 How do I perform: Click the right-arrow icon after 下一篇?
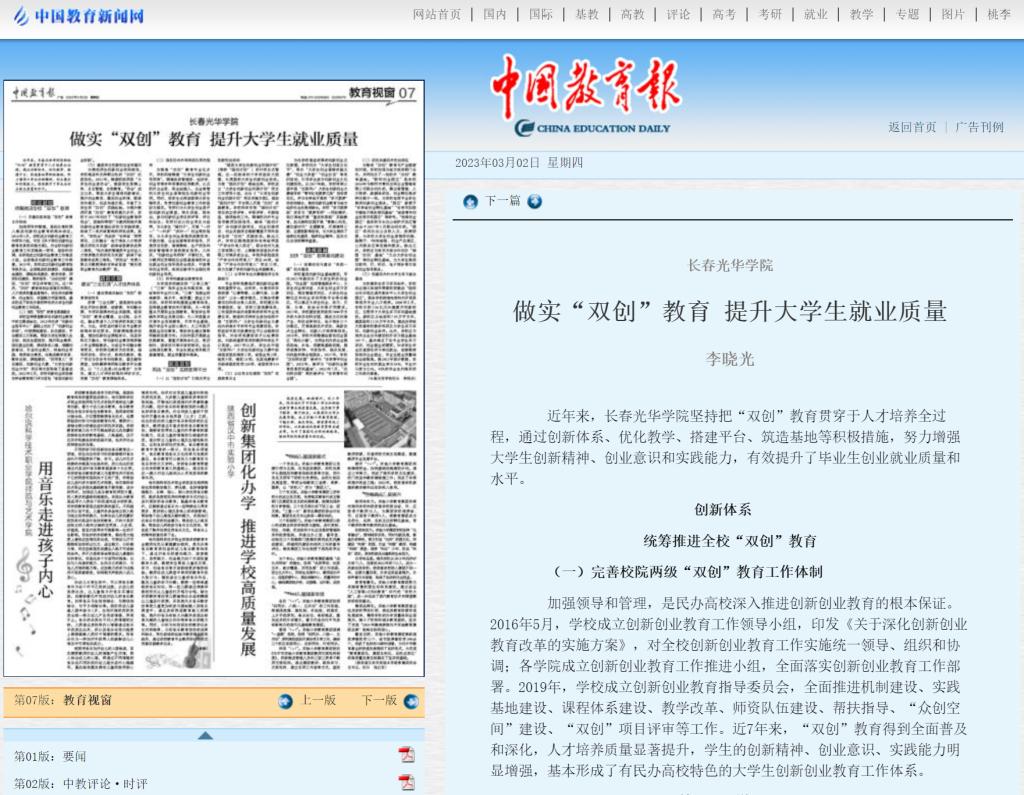[x=534, y=202]
